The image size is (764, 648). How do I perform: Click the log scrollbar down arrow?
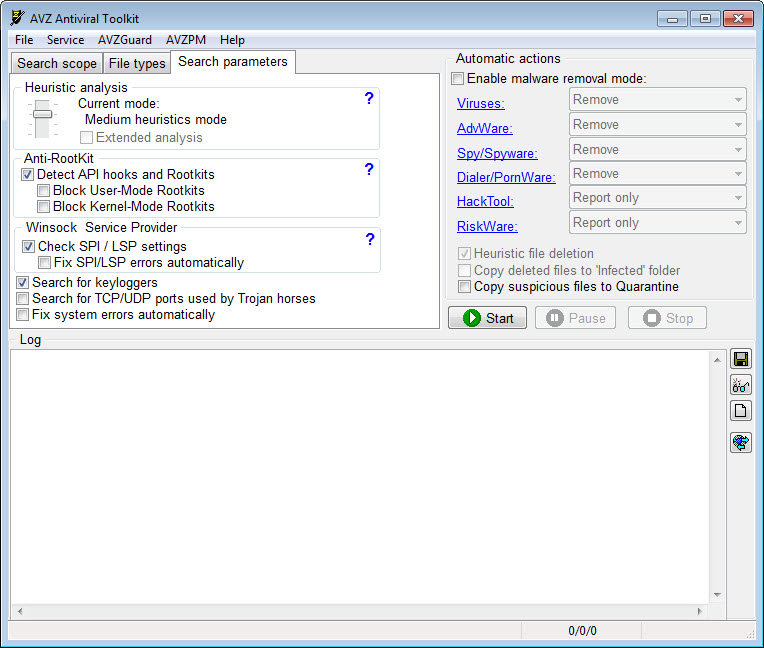717,594
